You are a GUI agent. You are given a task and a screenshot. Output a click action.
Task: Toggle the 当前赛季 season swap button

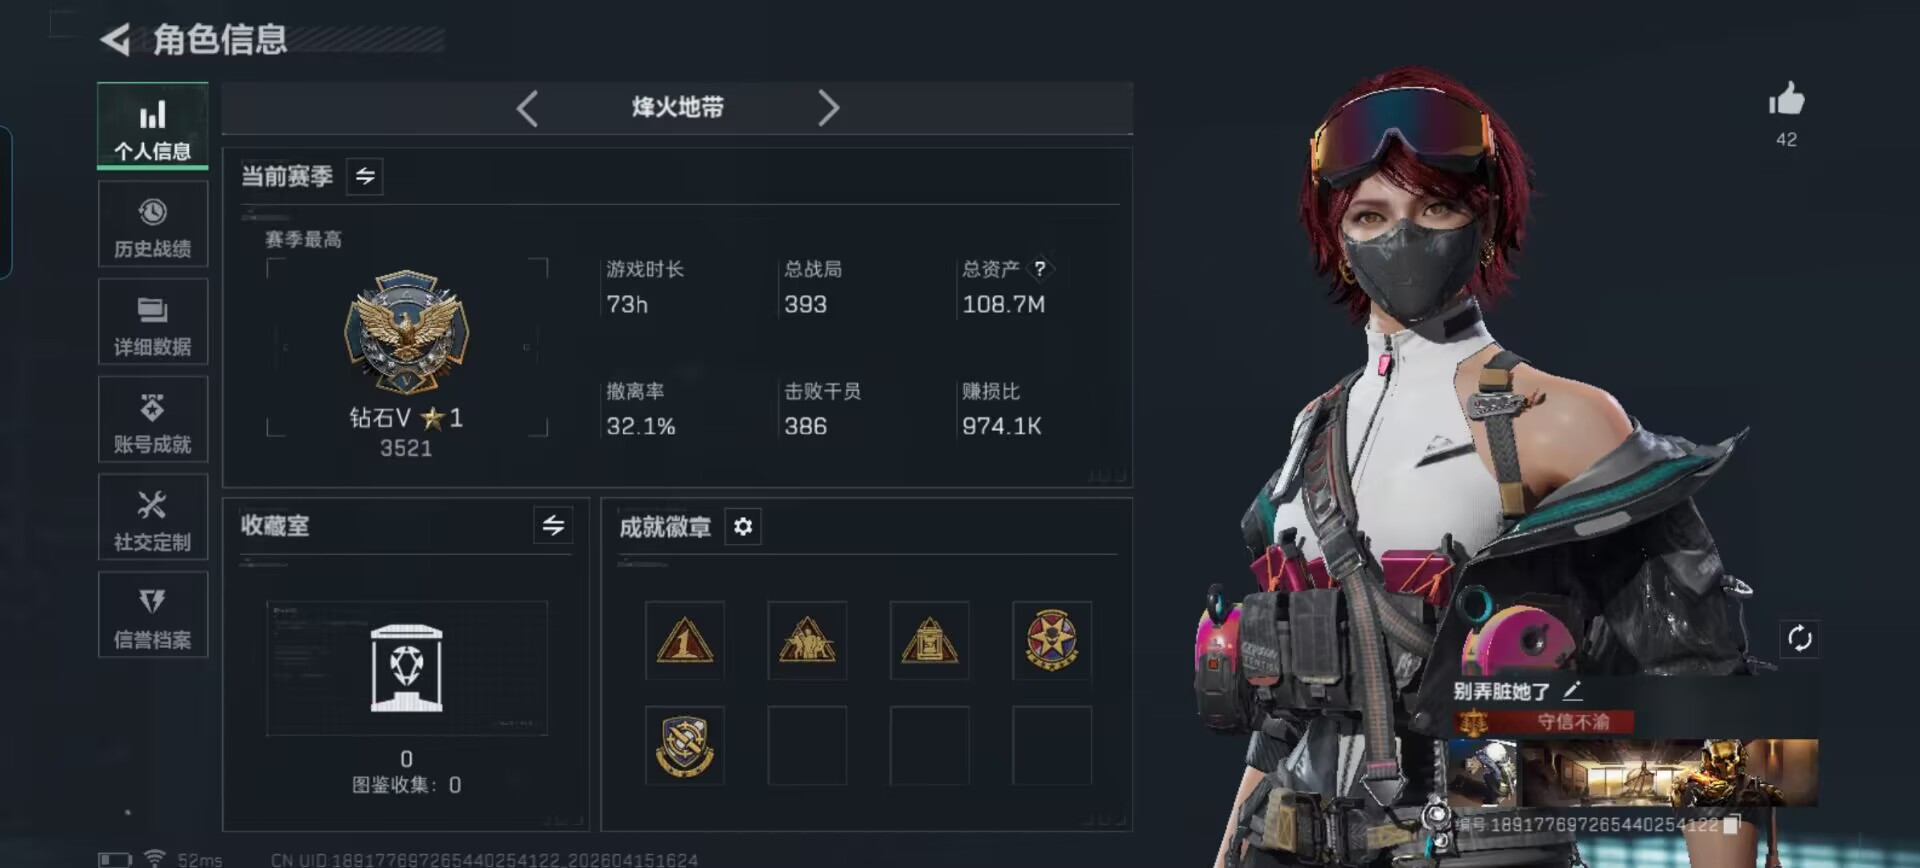(365, 177)
